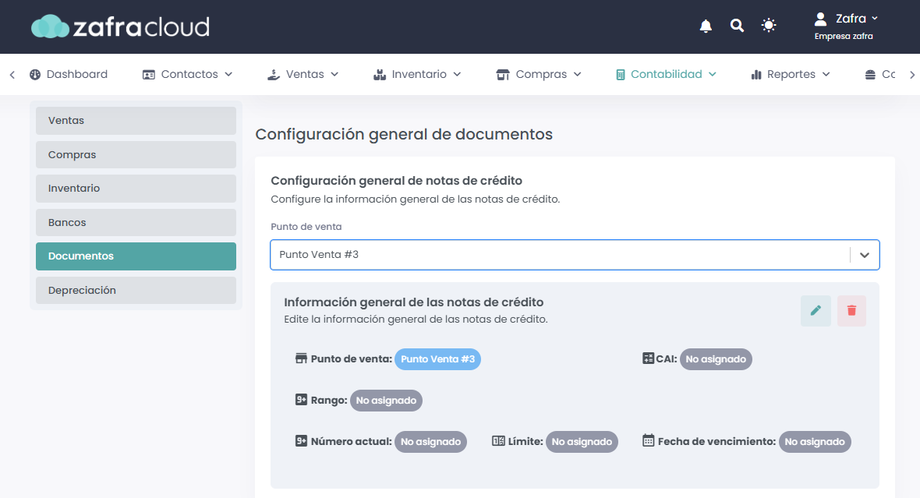Expand the Contabilidad menu

click(665, 74)
